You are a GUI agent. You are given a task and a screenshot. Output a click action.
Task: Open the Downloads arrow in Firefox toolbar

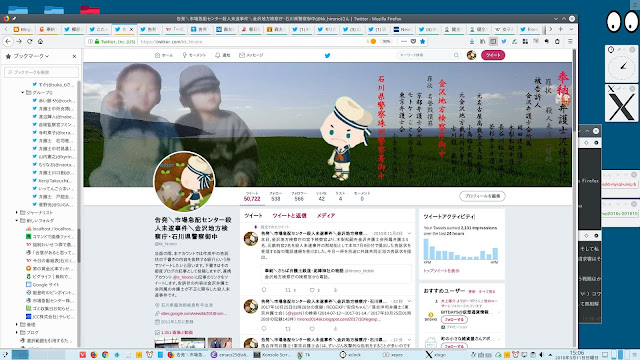(x=472, y=41)
